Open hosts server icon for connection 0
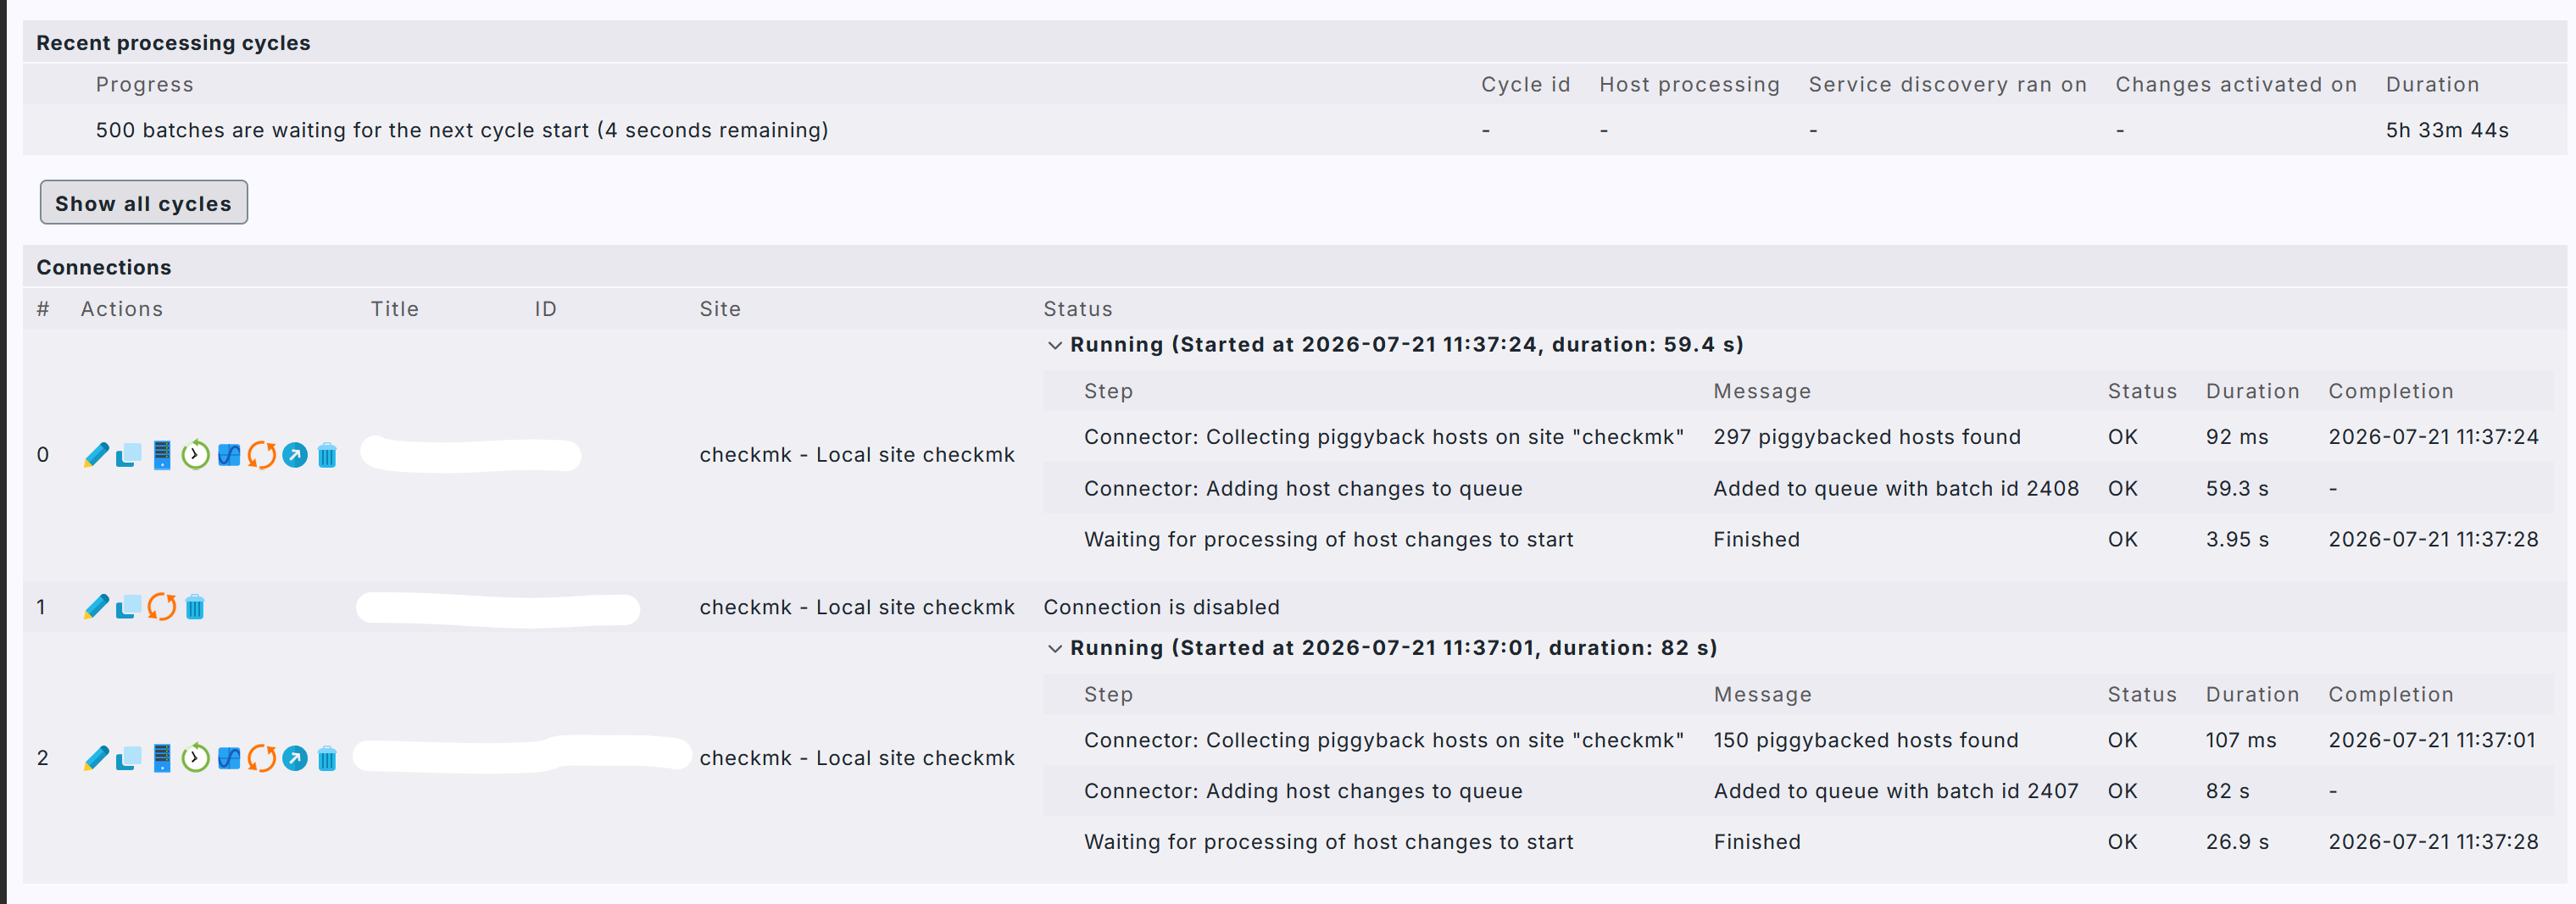 point(162,455)
